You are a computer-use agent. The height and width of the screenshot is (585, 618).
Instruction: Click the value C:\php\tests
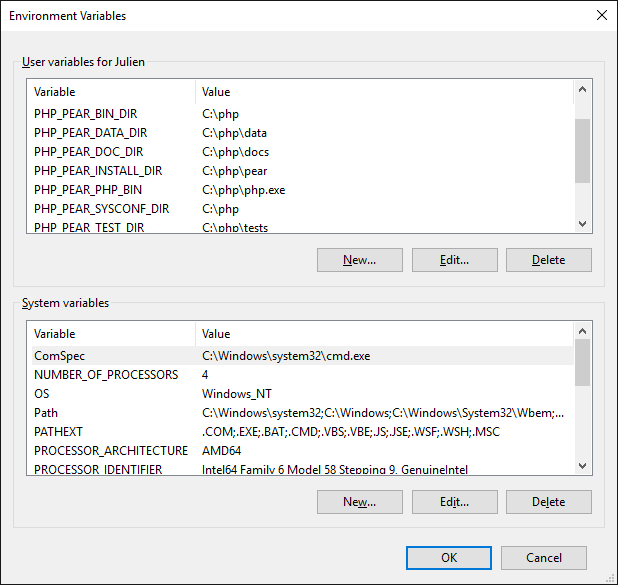tap(235, 227)
